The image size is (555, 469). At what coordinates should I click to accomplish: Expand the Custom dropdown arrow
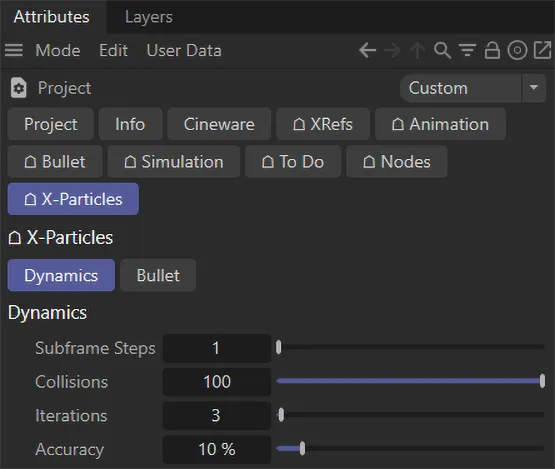click(534, 87)
